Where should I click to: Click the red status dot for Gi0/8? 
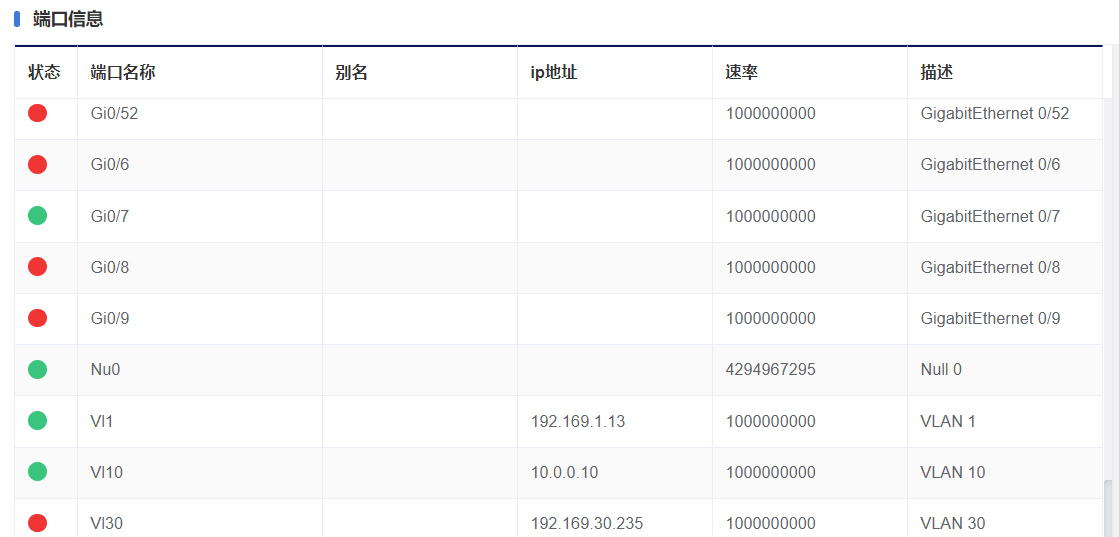[x=37, y=267]
